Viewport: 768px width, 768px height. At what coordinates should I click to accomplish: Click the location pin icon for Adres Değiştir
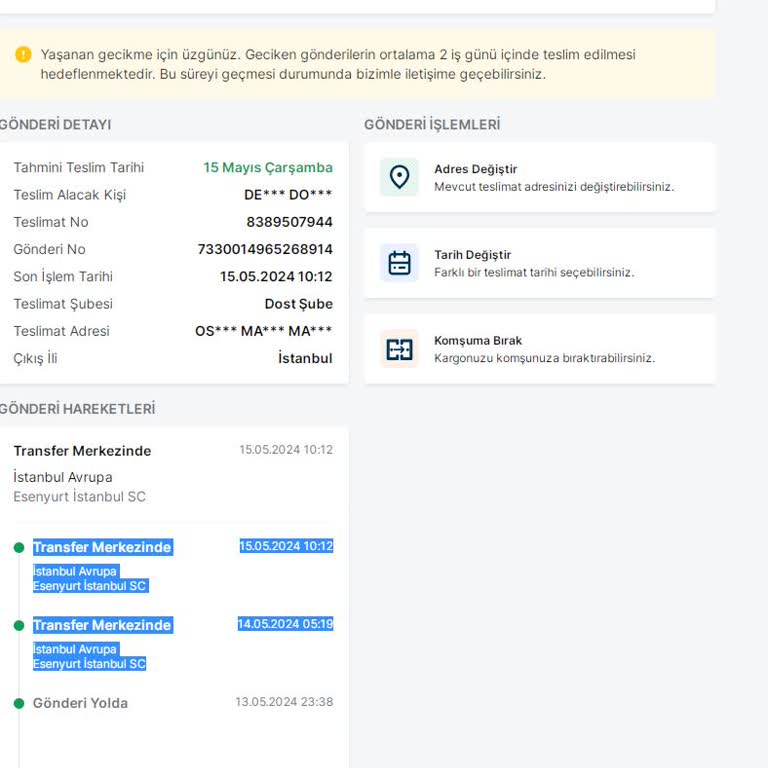tap(399, 177)
